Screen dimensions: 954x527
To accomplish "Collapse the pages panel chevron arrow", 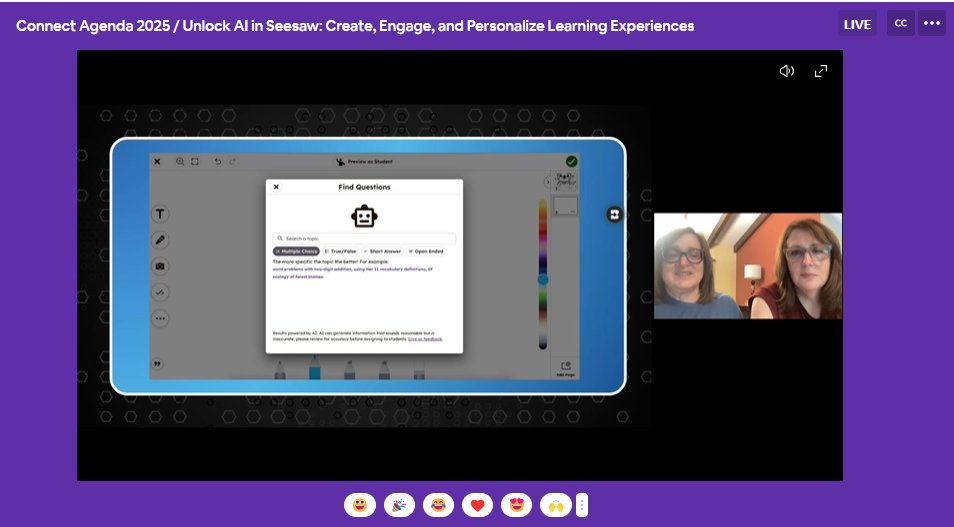I will (548, 182).
